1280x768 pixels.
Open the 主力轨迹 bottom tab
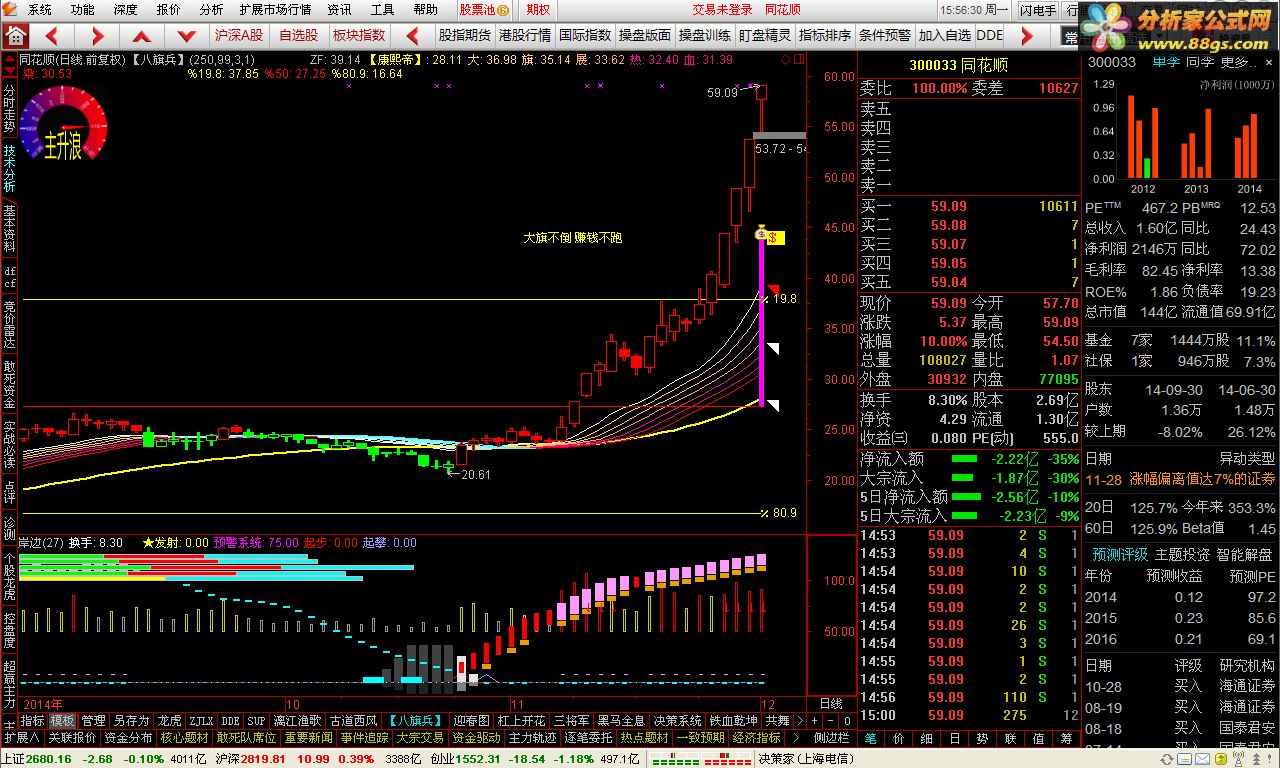[532, 737]
